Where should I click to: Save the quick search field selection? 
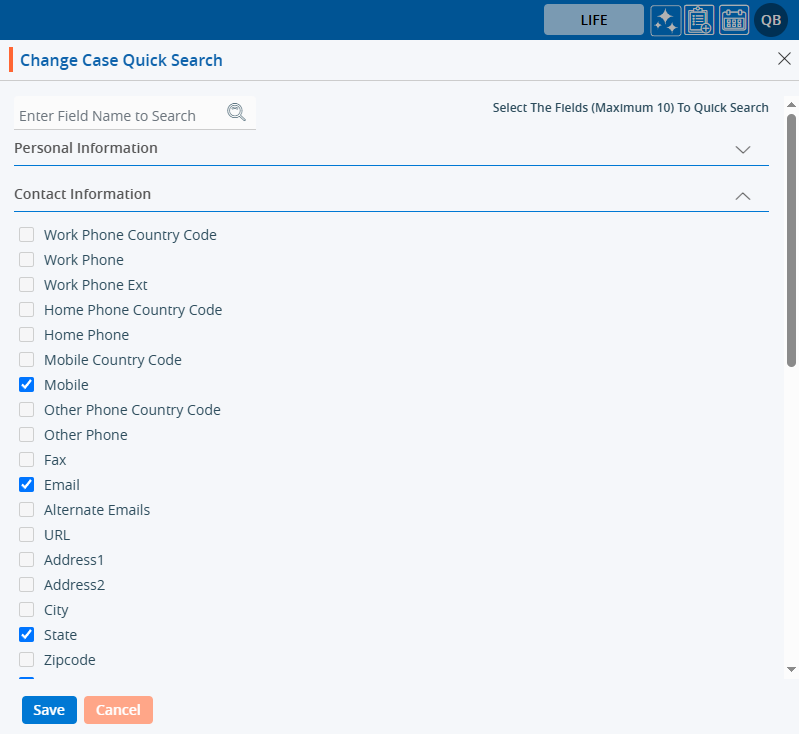click(x=49, y=710)
